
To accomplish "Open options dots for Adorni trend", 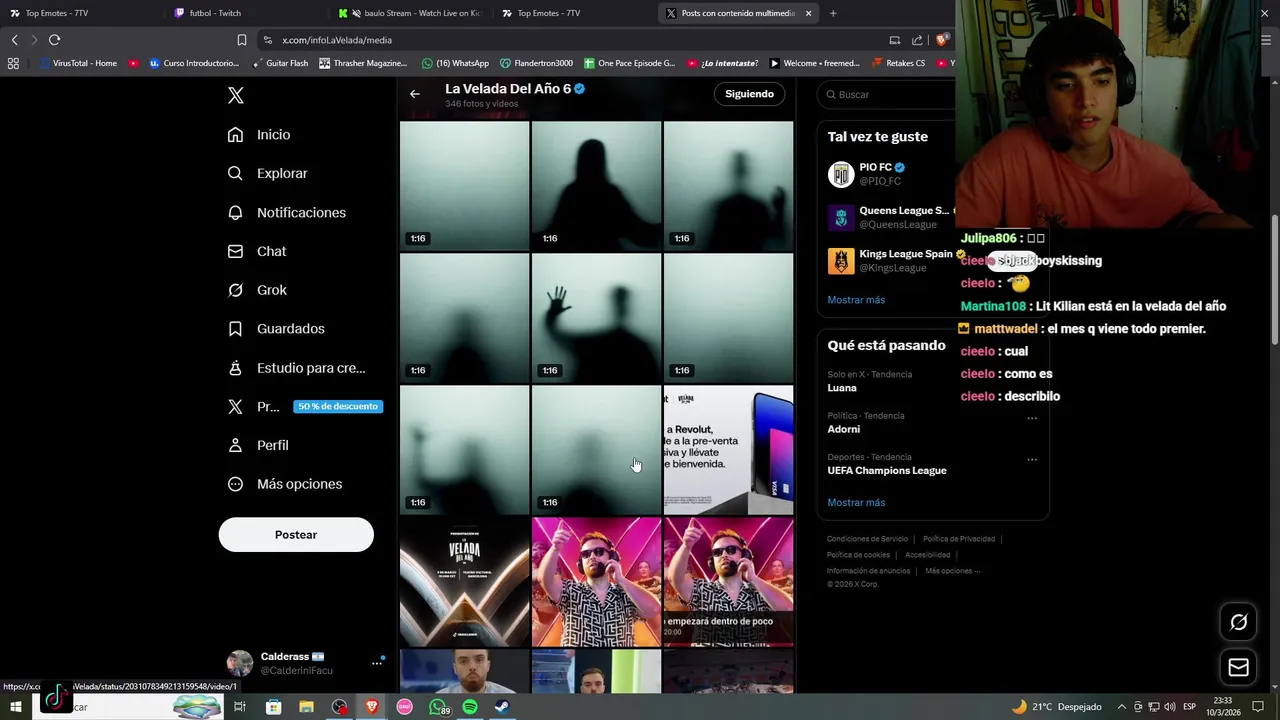I will click(x=1032, y=418).
